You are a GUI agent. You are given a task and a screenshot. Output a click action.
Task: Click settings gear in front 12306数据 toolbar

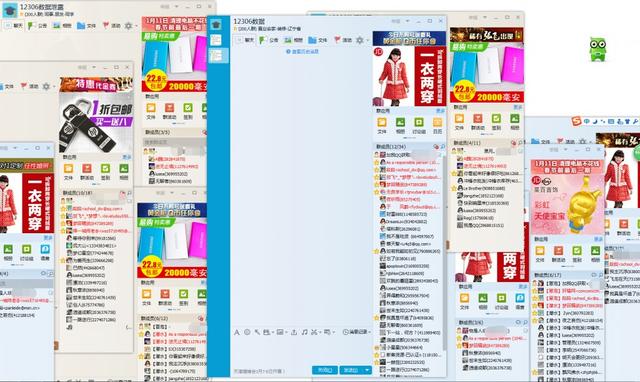click(x=360, y=40)
